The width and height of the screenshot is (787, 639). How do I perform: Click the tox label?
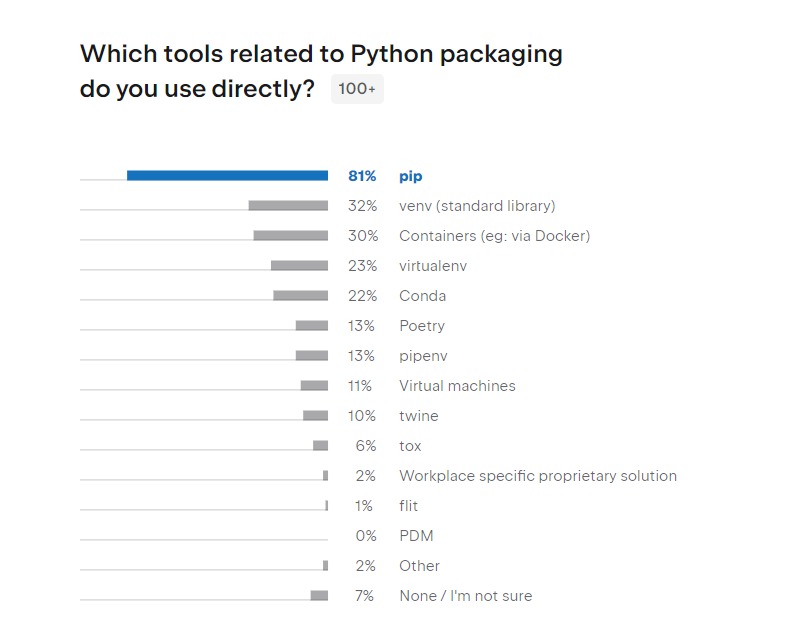(410, 446)
